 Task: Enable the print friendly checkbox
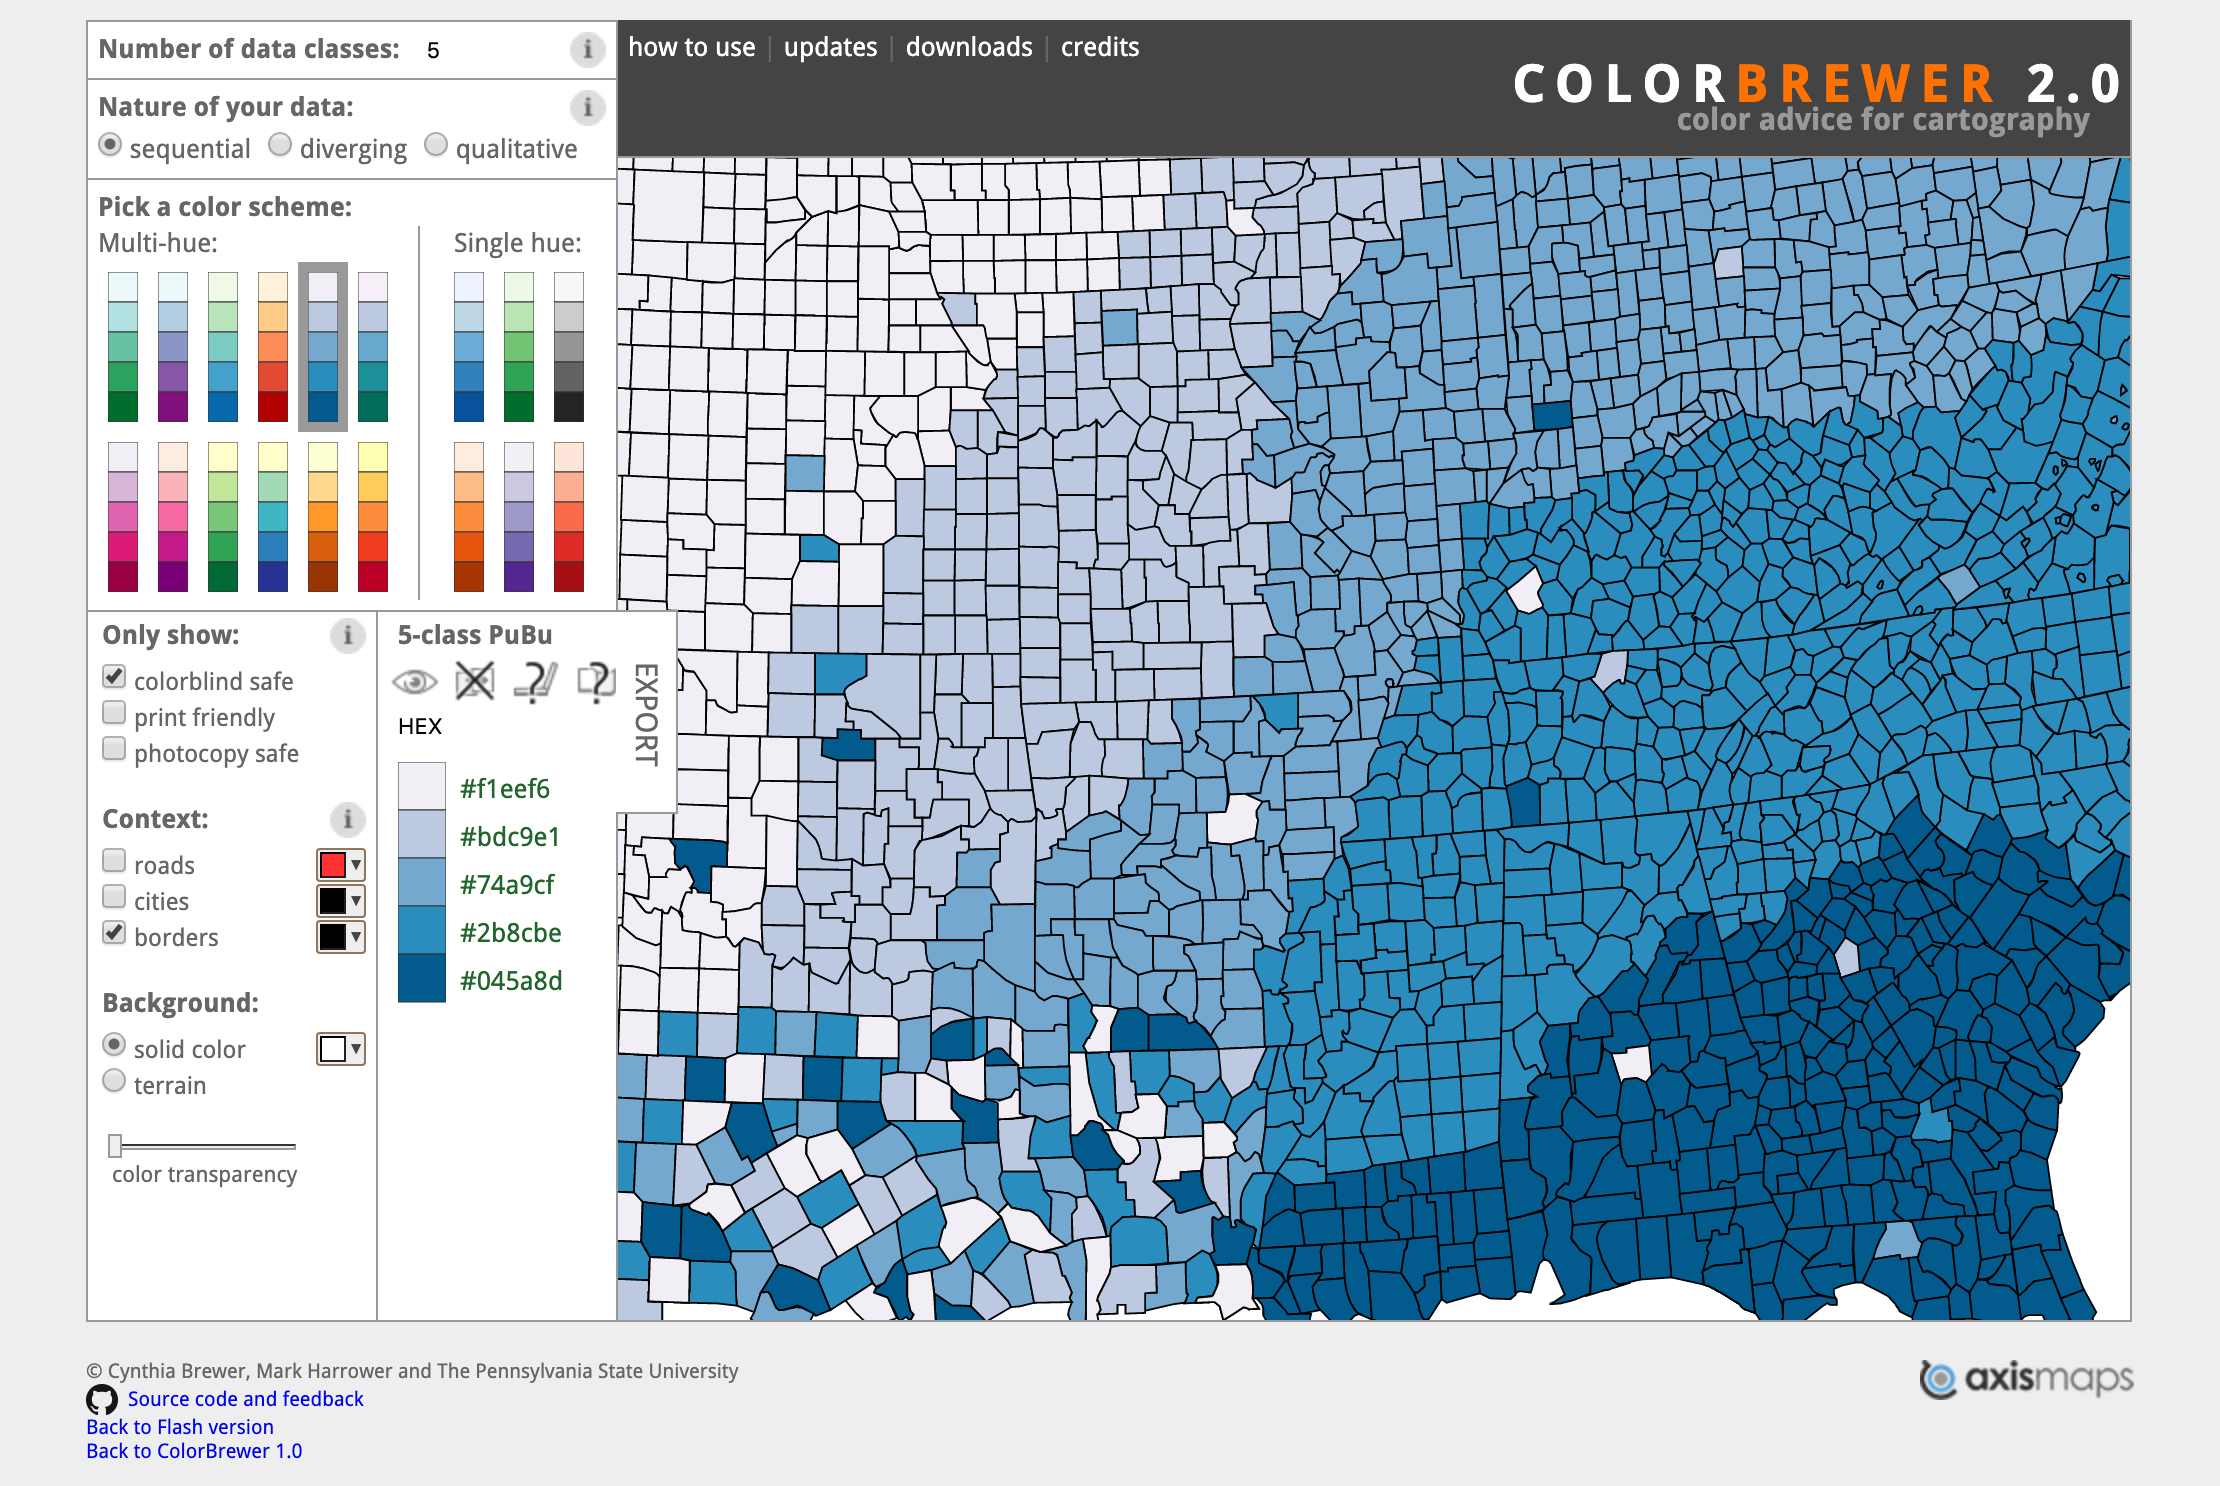pyautogui.click(x=114, y=713)
